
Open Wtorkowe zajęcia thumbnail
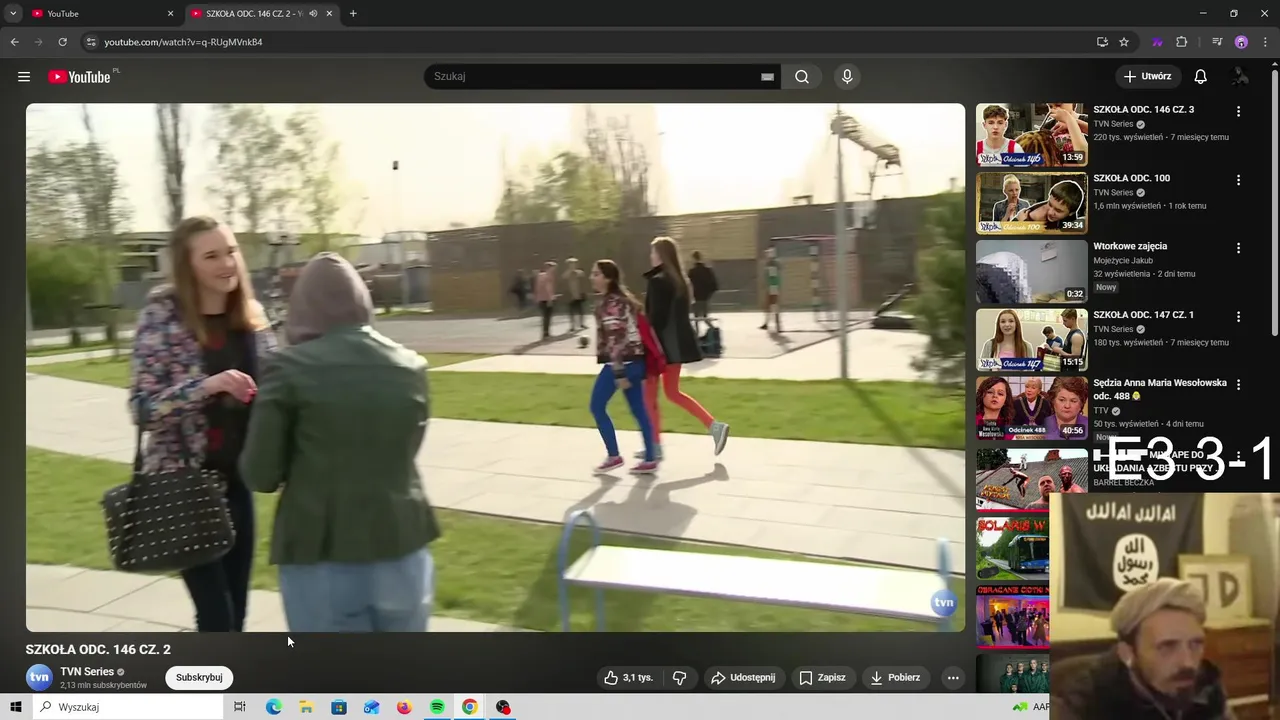click(x=1031, y=271)
